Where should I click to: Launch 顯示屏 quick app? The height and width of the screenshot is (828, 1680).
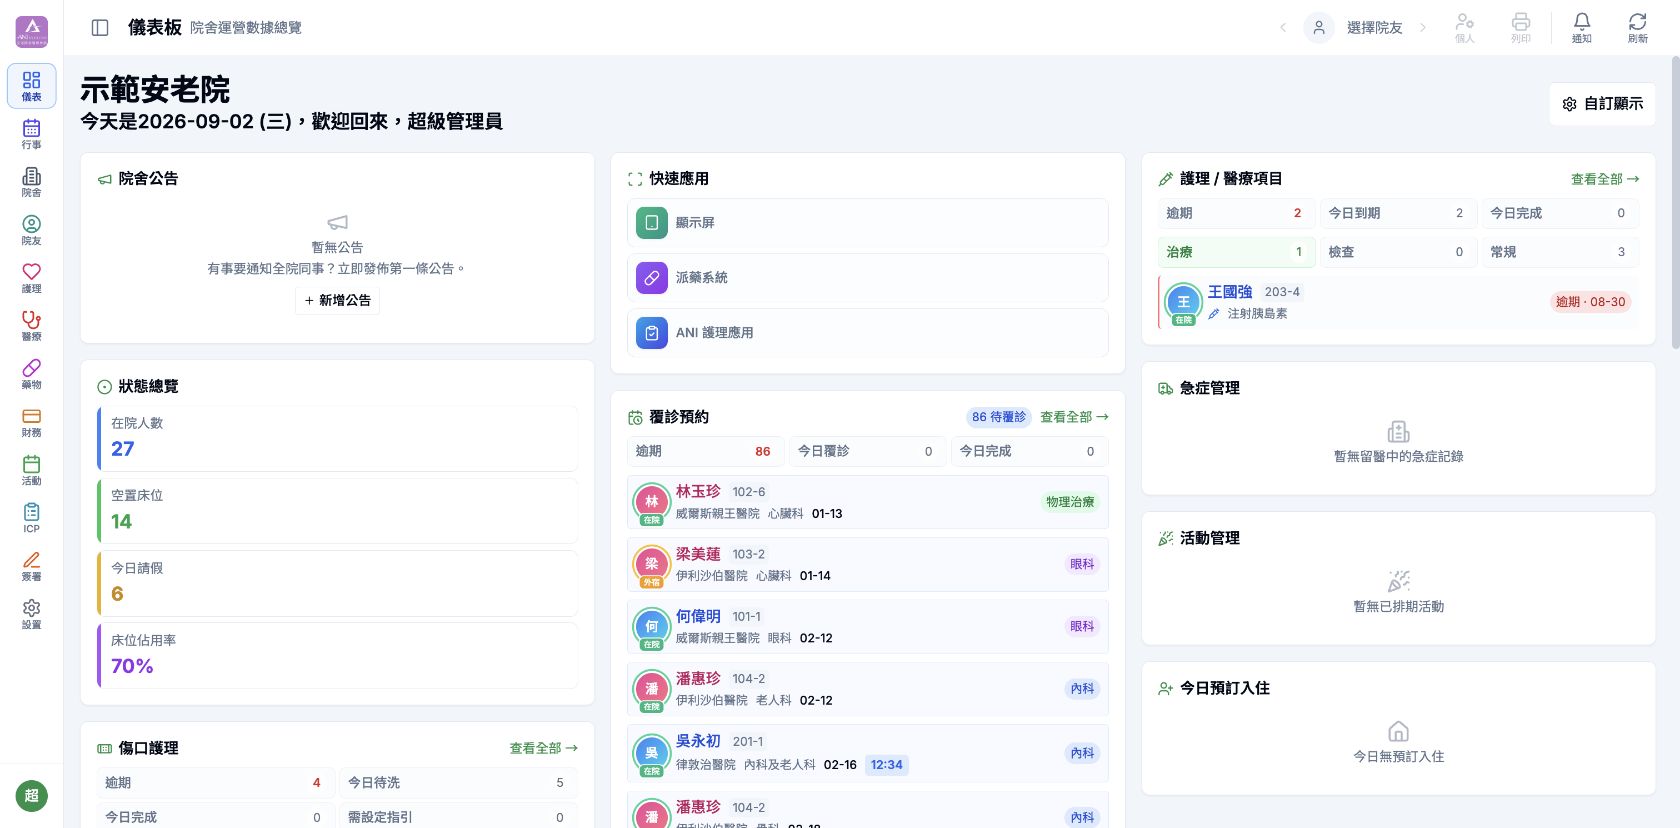point(868,223)
